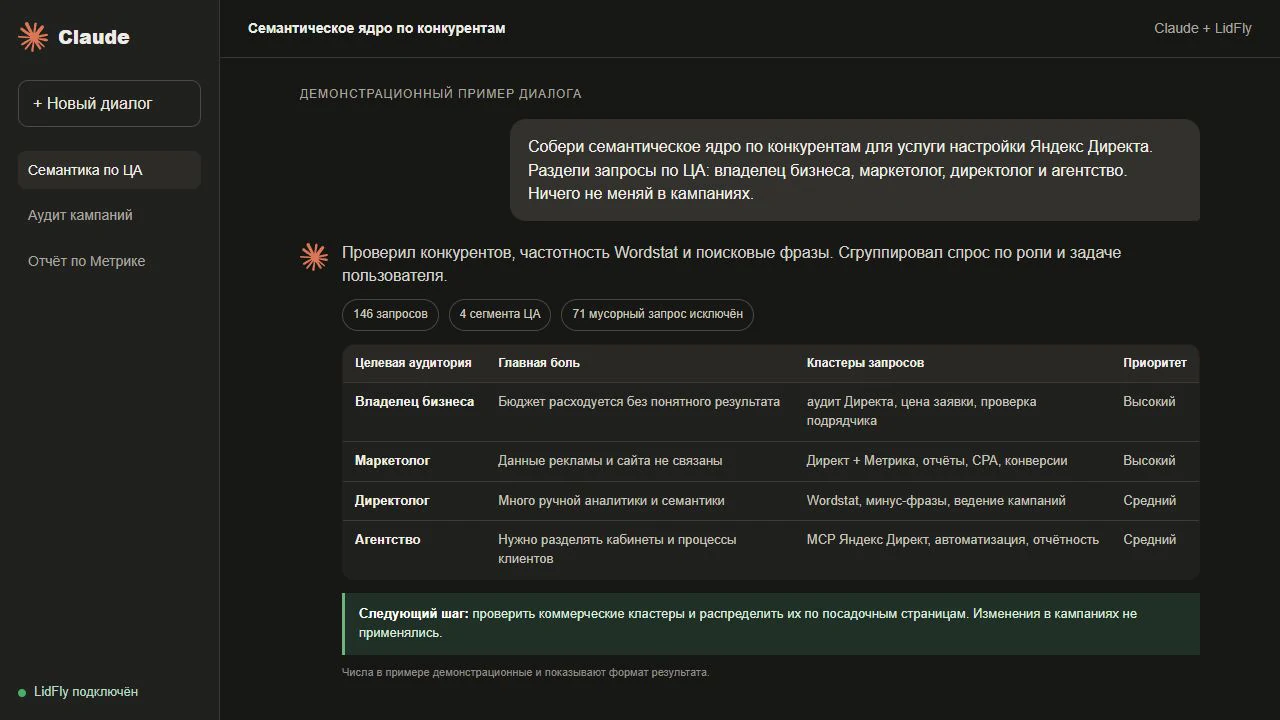Click the assistant avatar icon beside reply

coord(314,257)
